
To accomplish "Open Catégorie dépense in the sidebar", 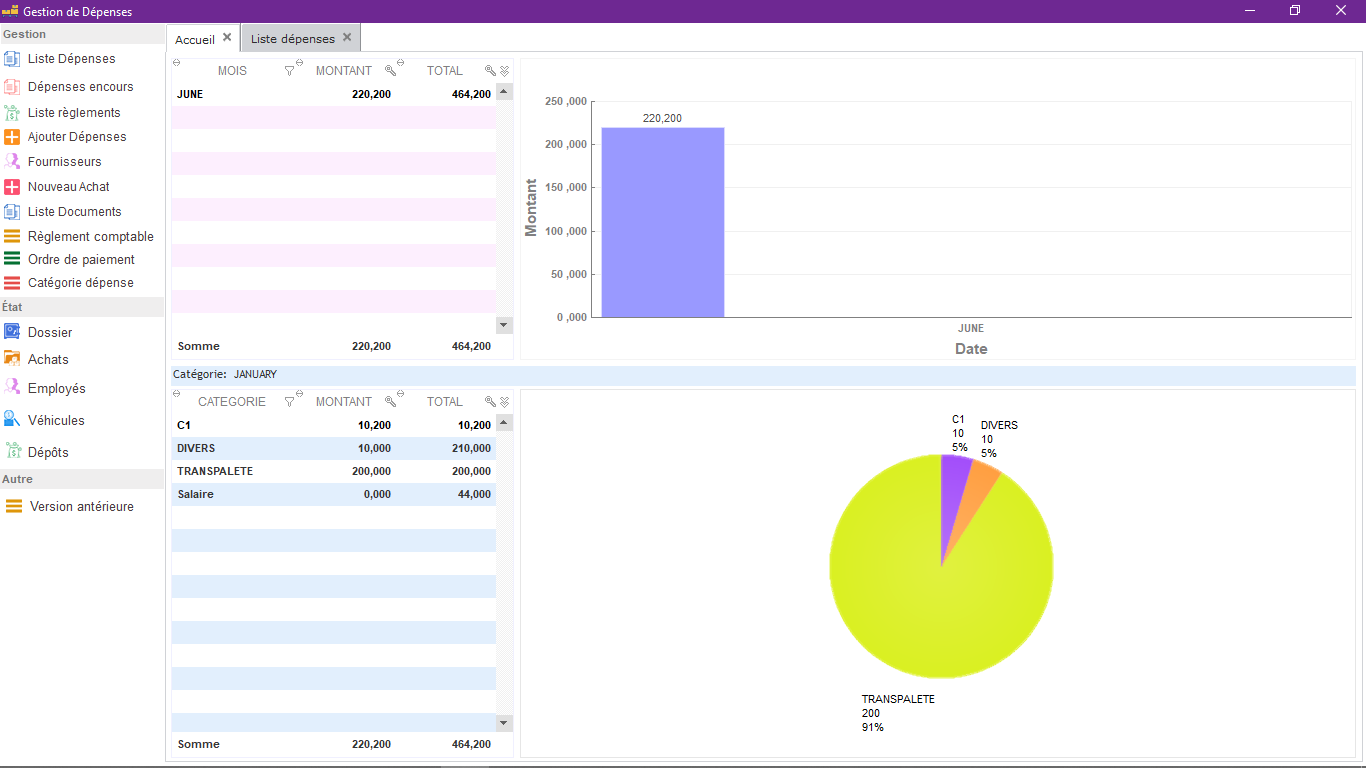I will click(x=81, y=283).
